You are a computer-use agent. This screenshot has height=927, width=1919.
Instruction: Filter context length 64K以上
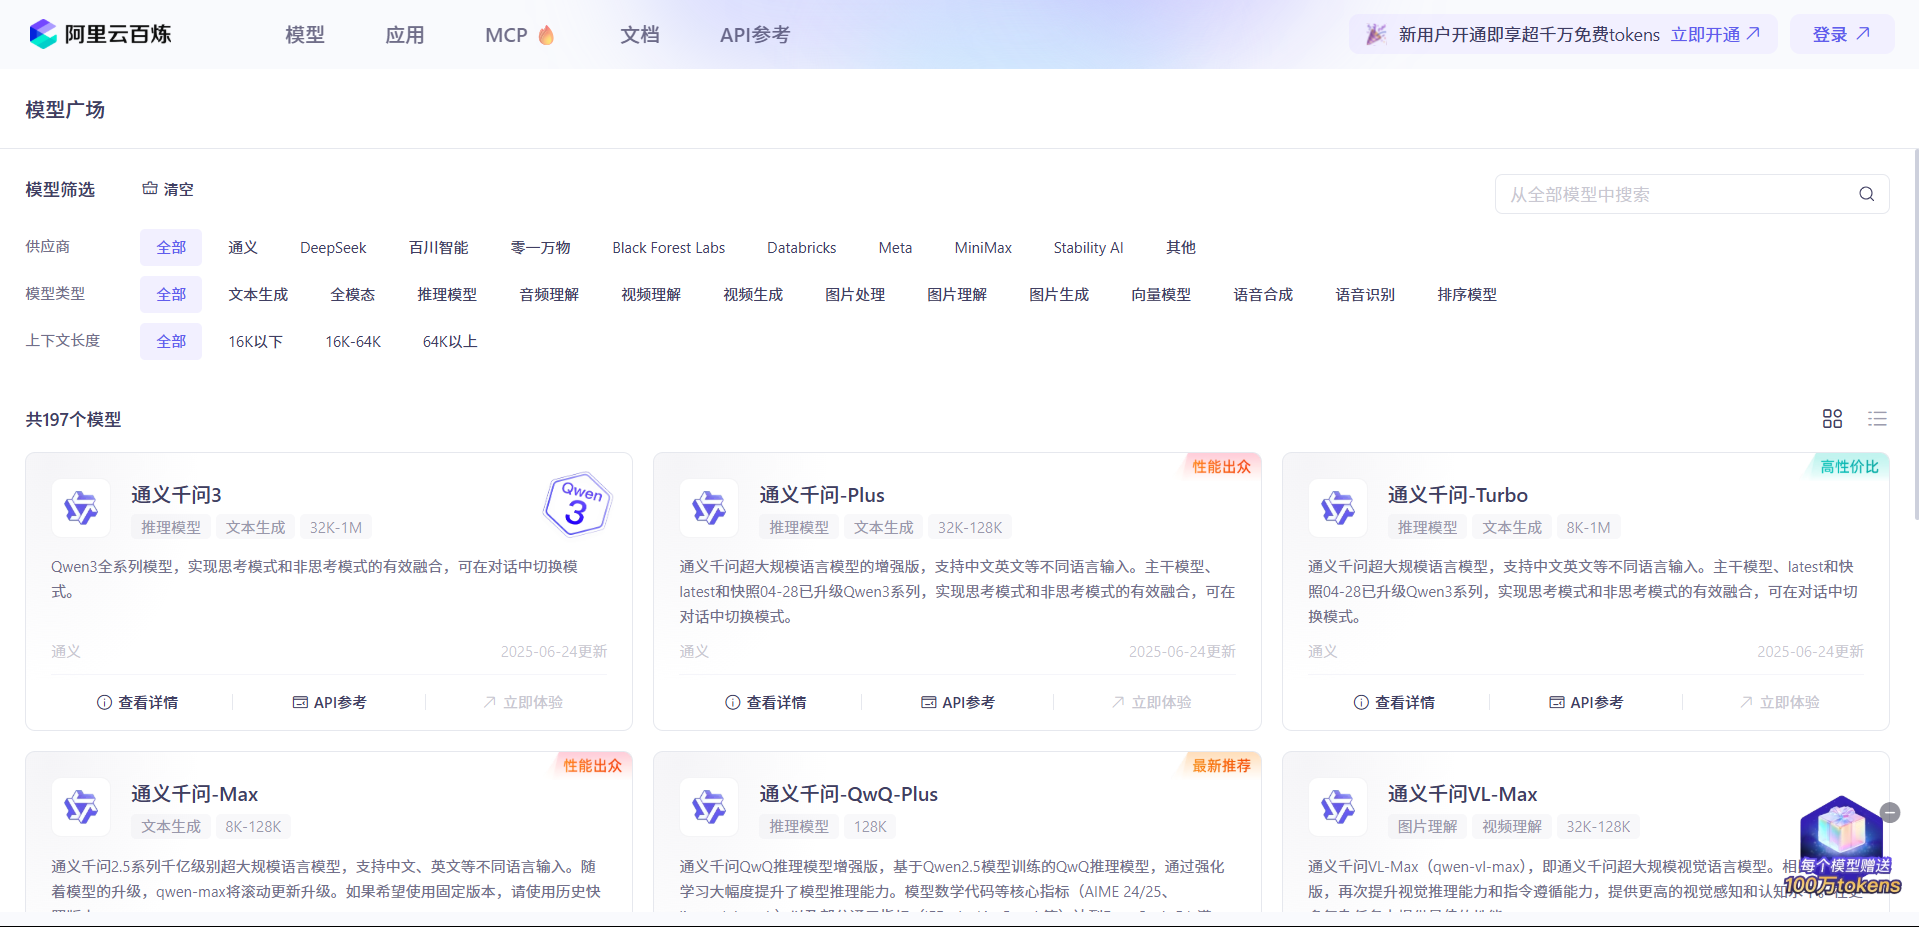[450, 341]
